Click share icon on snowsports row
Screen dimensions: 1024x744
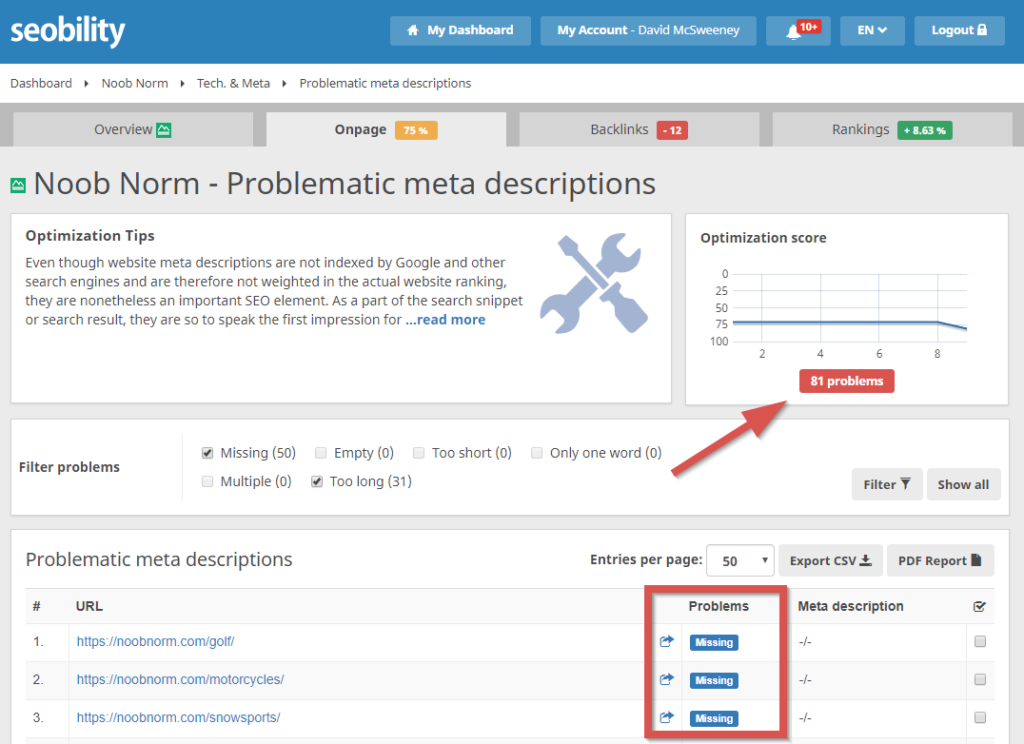tap(666, 717)
